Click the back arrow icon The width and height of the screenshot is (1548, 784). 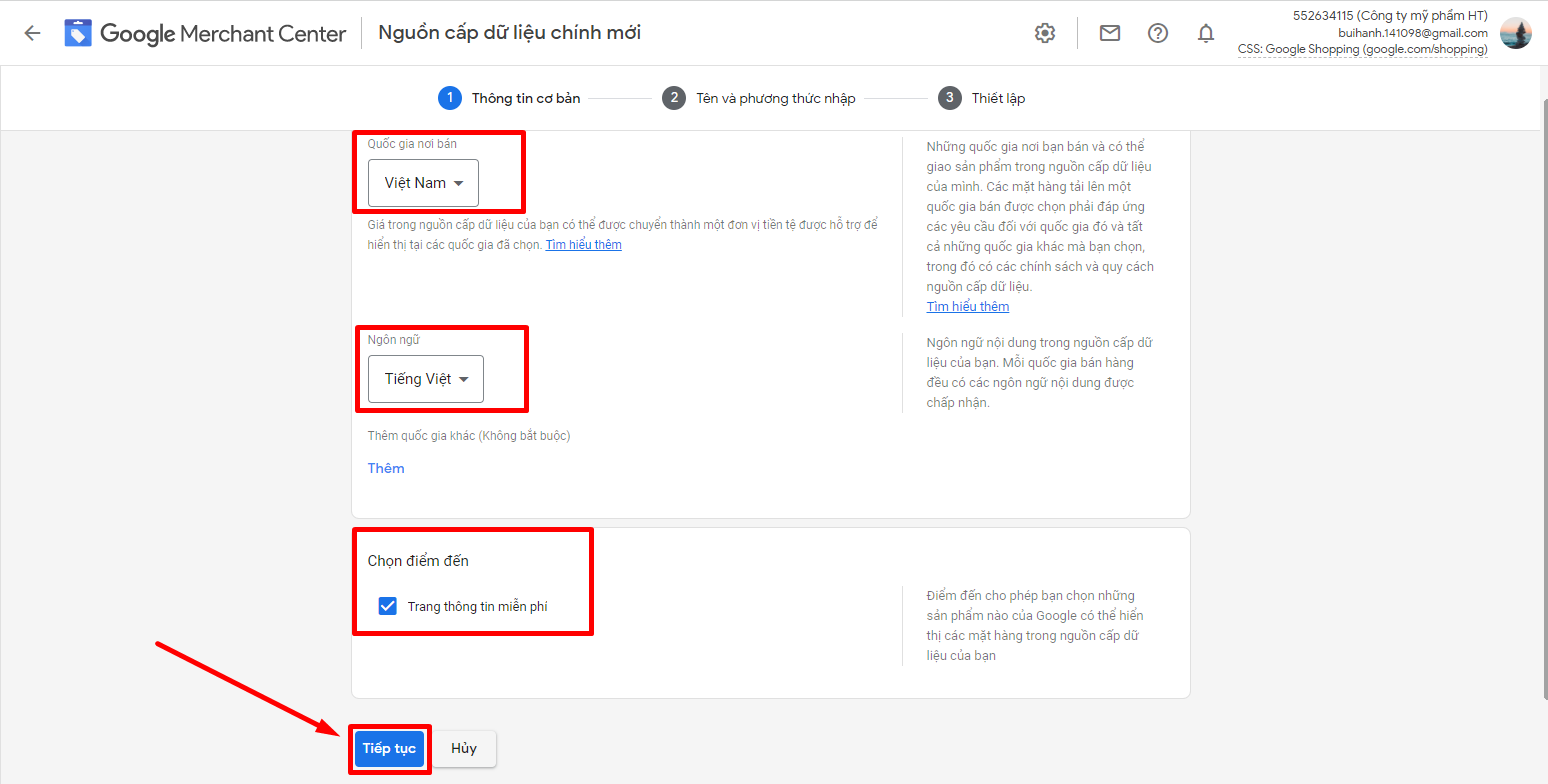pos(32,33)
